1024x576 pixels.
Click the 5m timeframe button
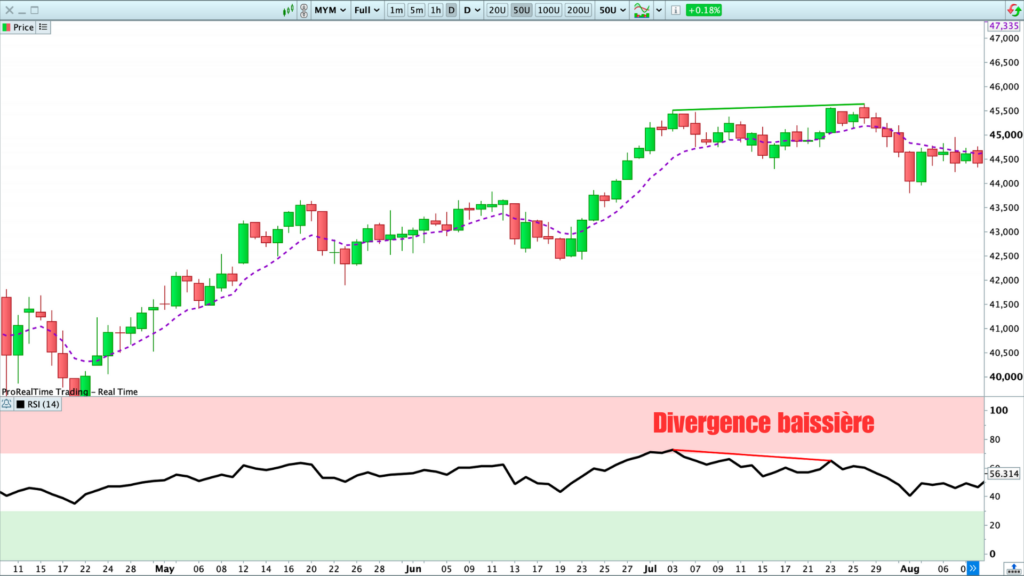(416, 10)
